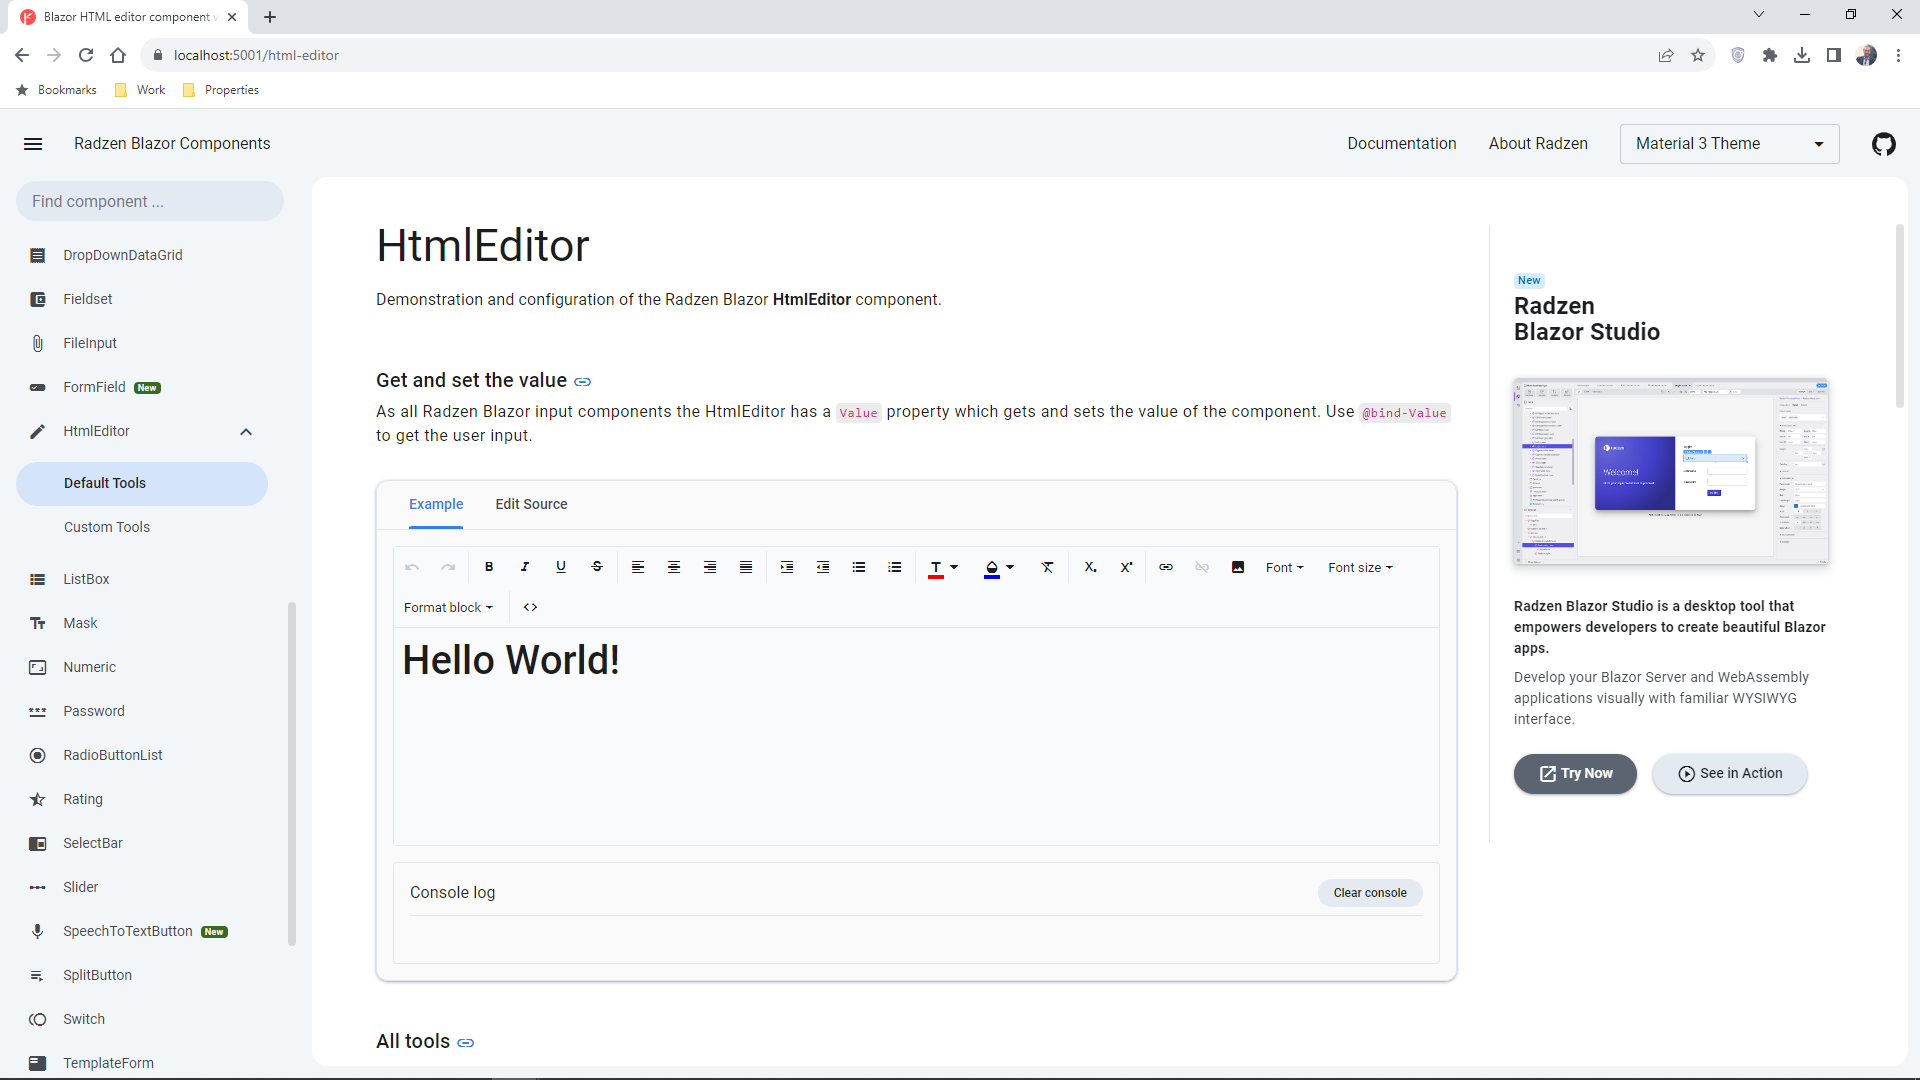The width and height of the screenshot is (1920, 1080).
Task: Collapse the HtmlEditor sidebar section
Action: pos(245,431)
